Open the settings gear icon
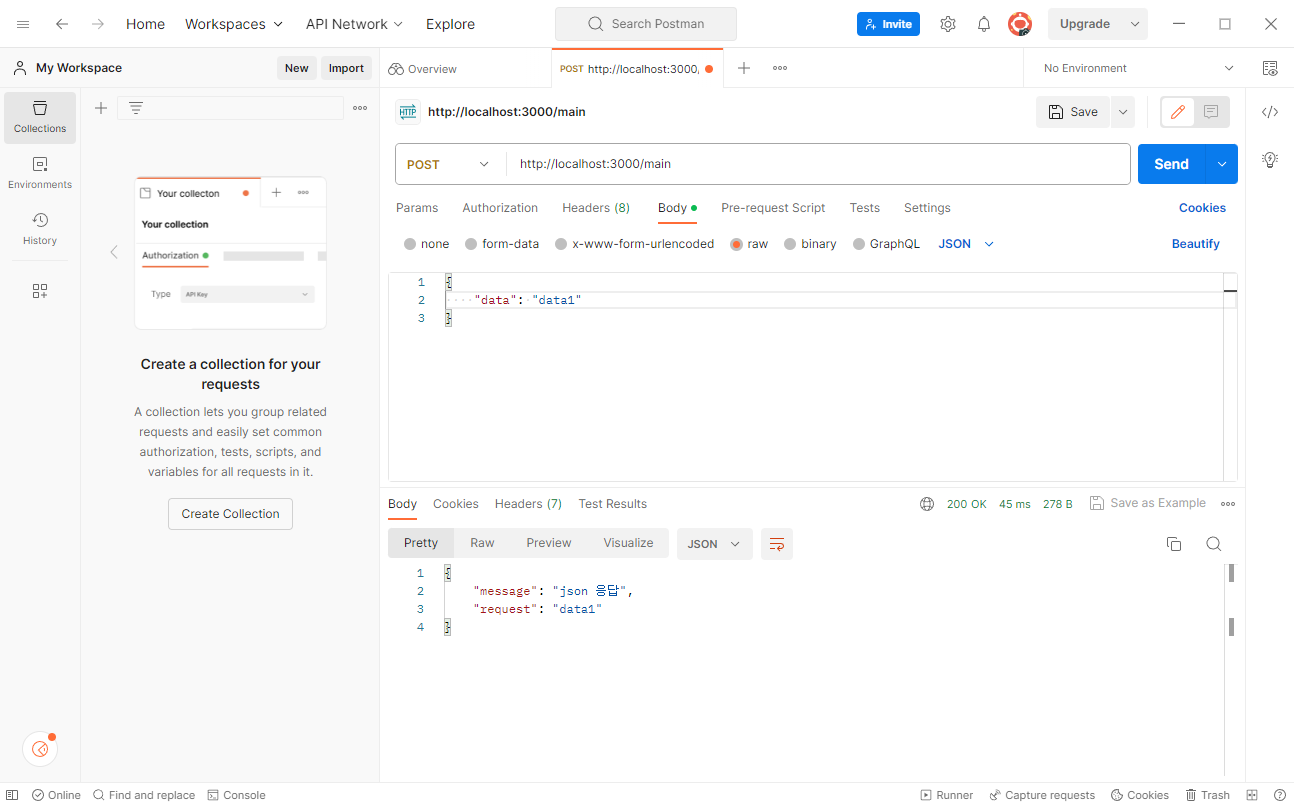The width and height of the screenshot is (1294, 807). pos(948,24)
